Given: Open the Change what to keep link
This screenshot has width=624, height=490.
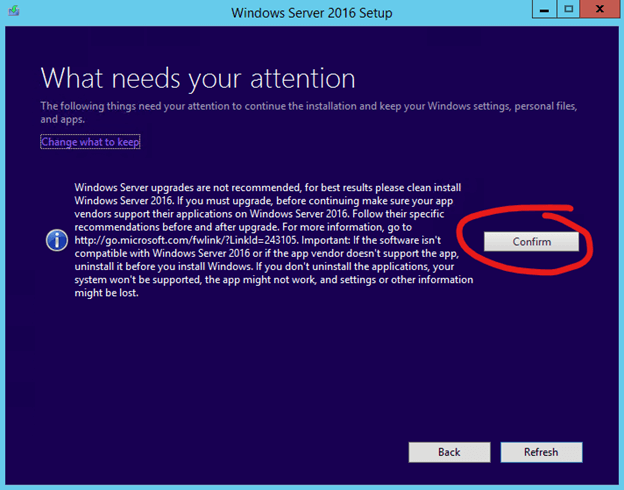Looking at the screenshot, I should (x=90, y=142).
